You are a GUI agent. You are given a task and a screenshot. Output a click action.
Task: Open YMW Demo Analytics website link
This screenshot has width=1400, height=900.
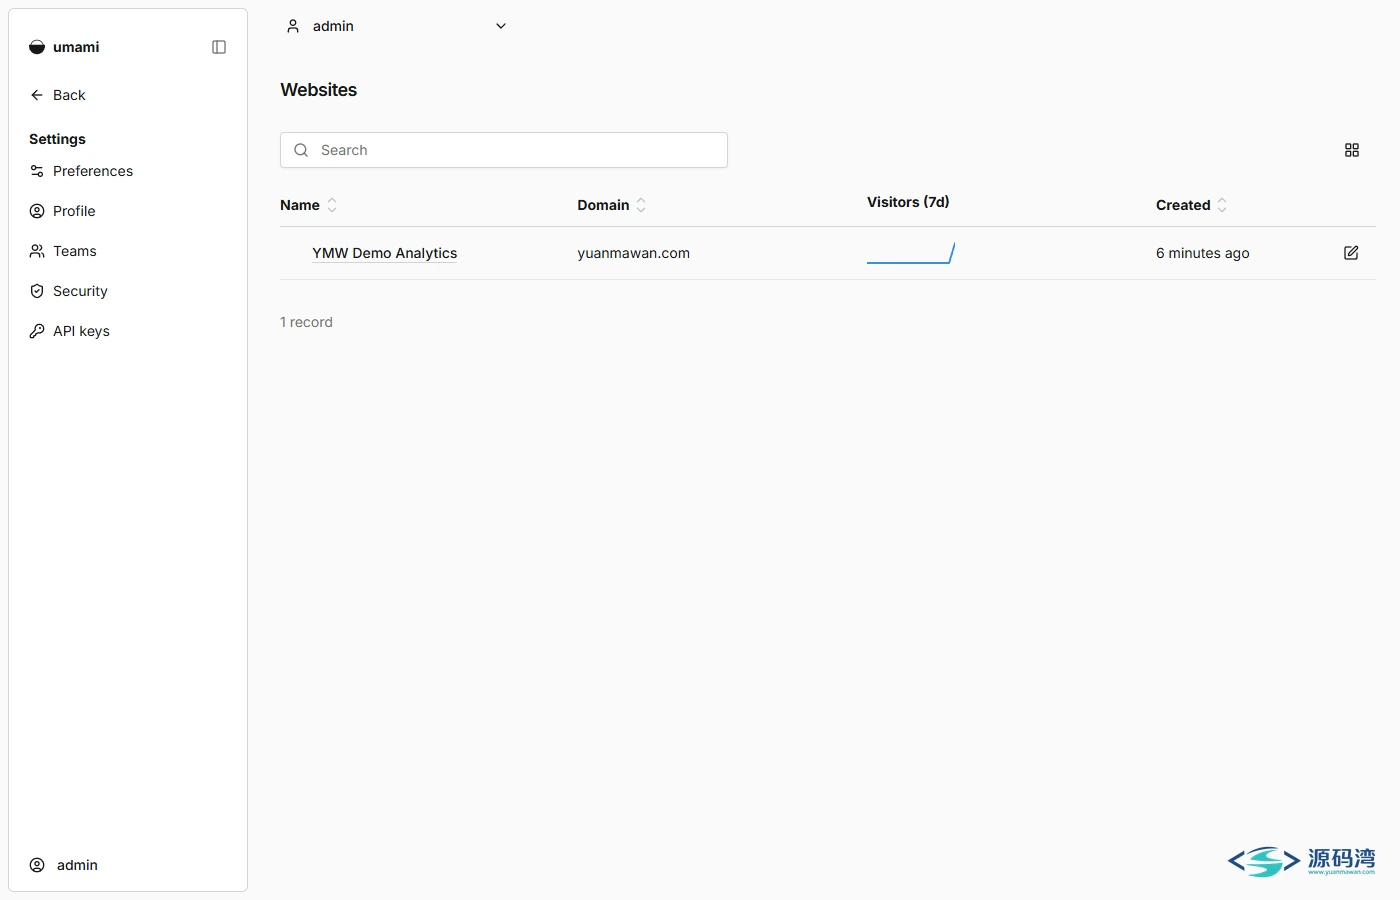[x=385, y=253]
